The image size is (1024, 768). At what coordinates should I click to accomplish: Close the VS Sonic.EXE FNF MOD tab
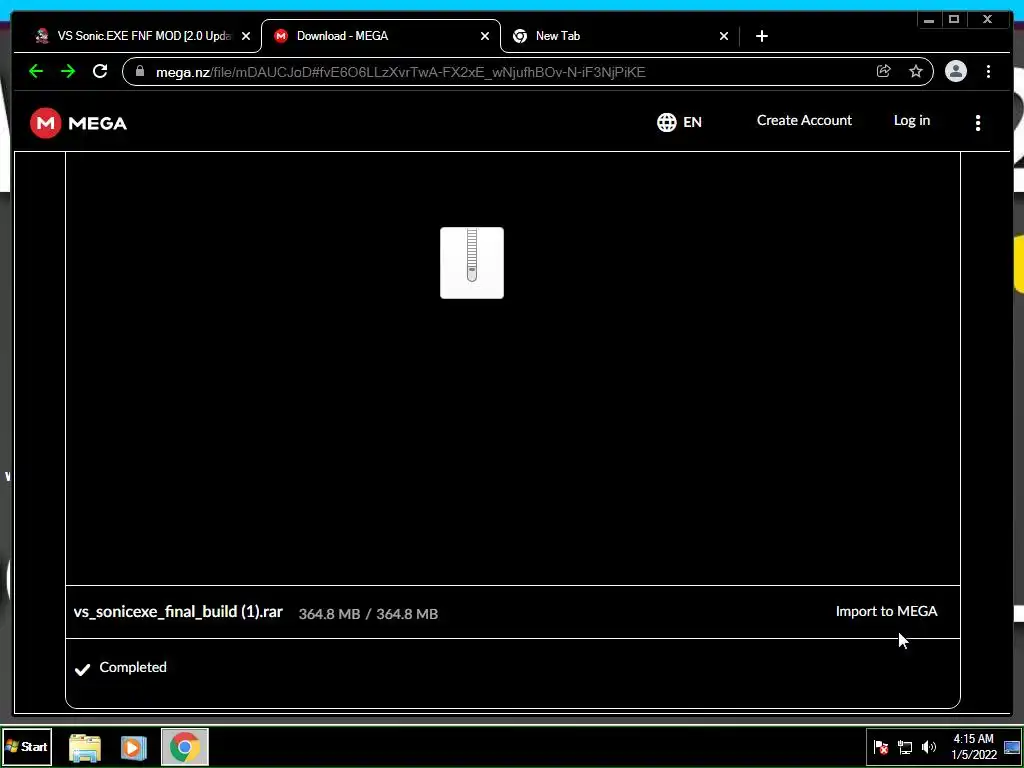246,37
